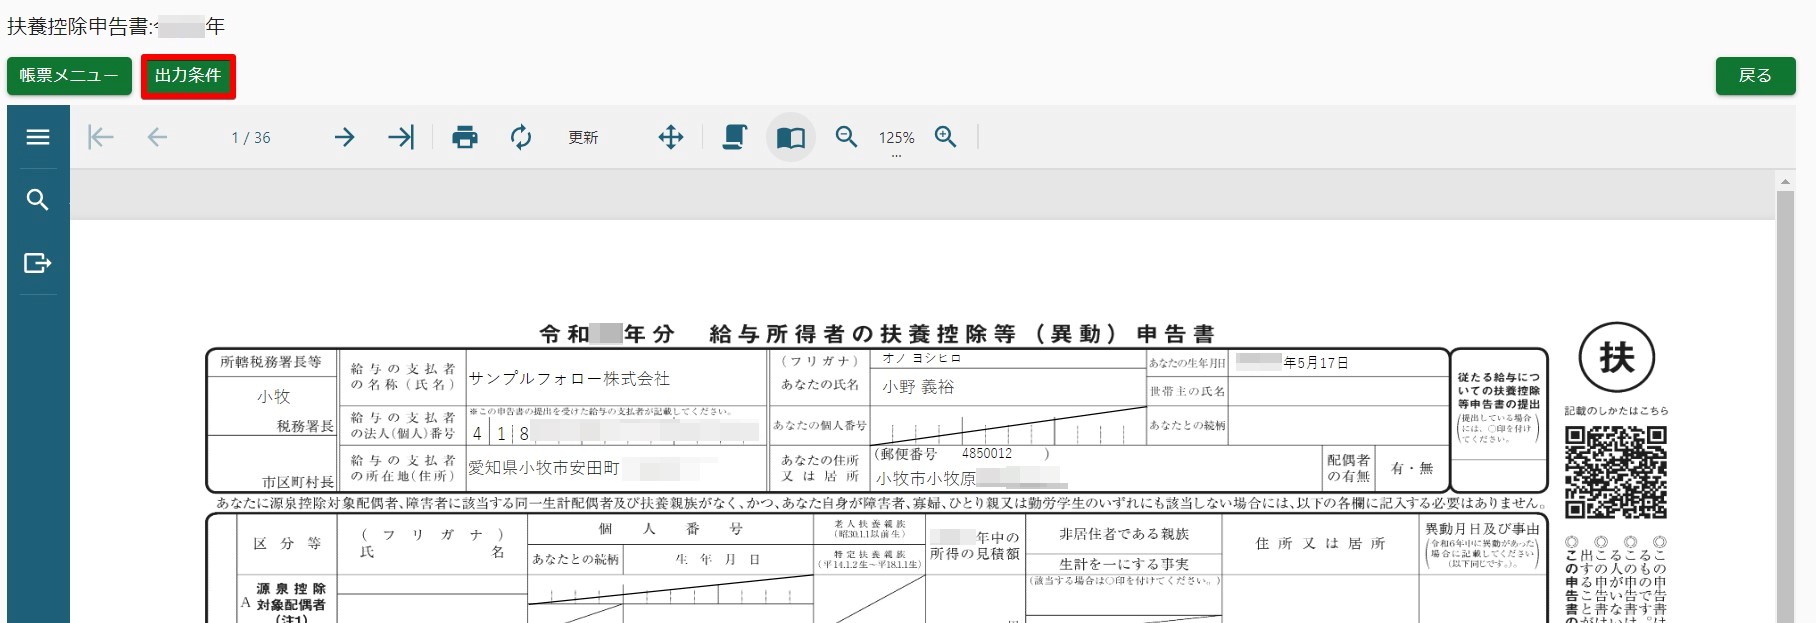Zoom out with minus magnifier

point(846,137)
